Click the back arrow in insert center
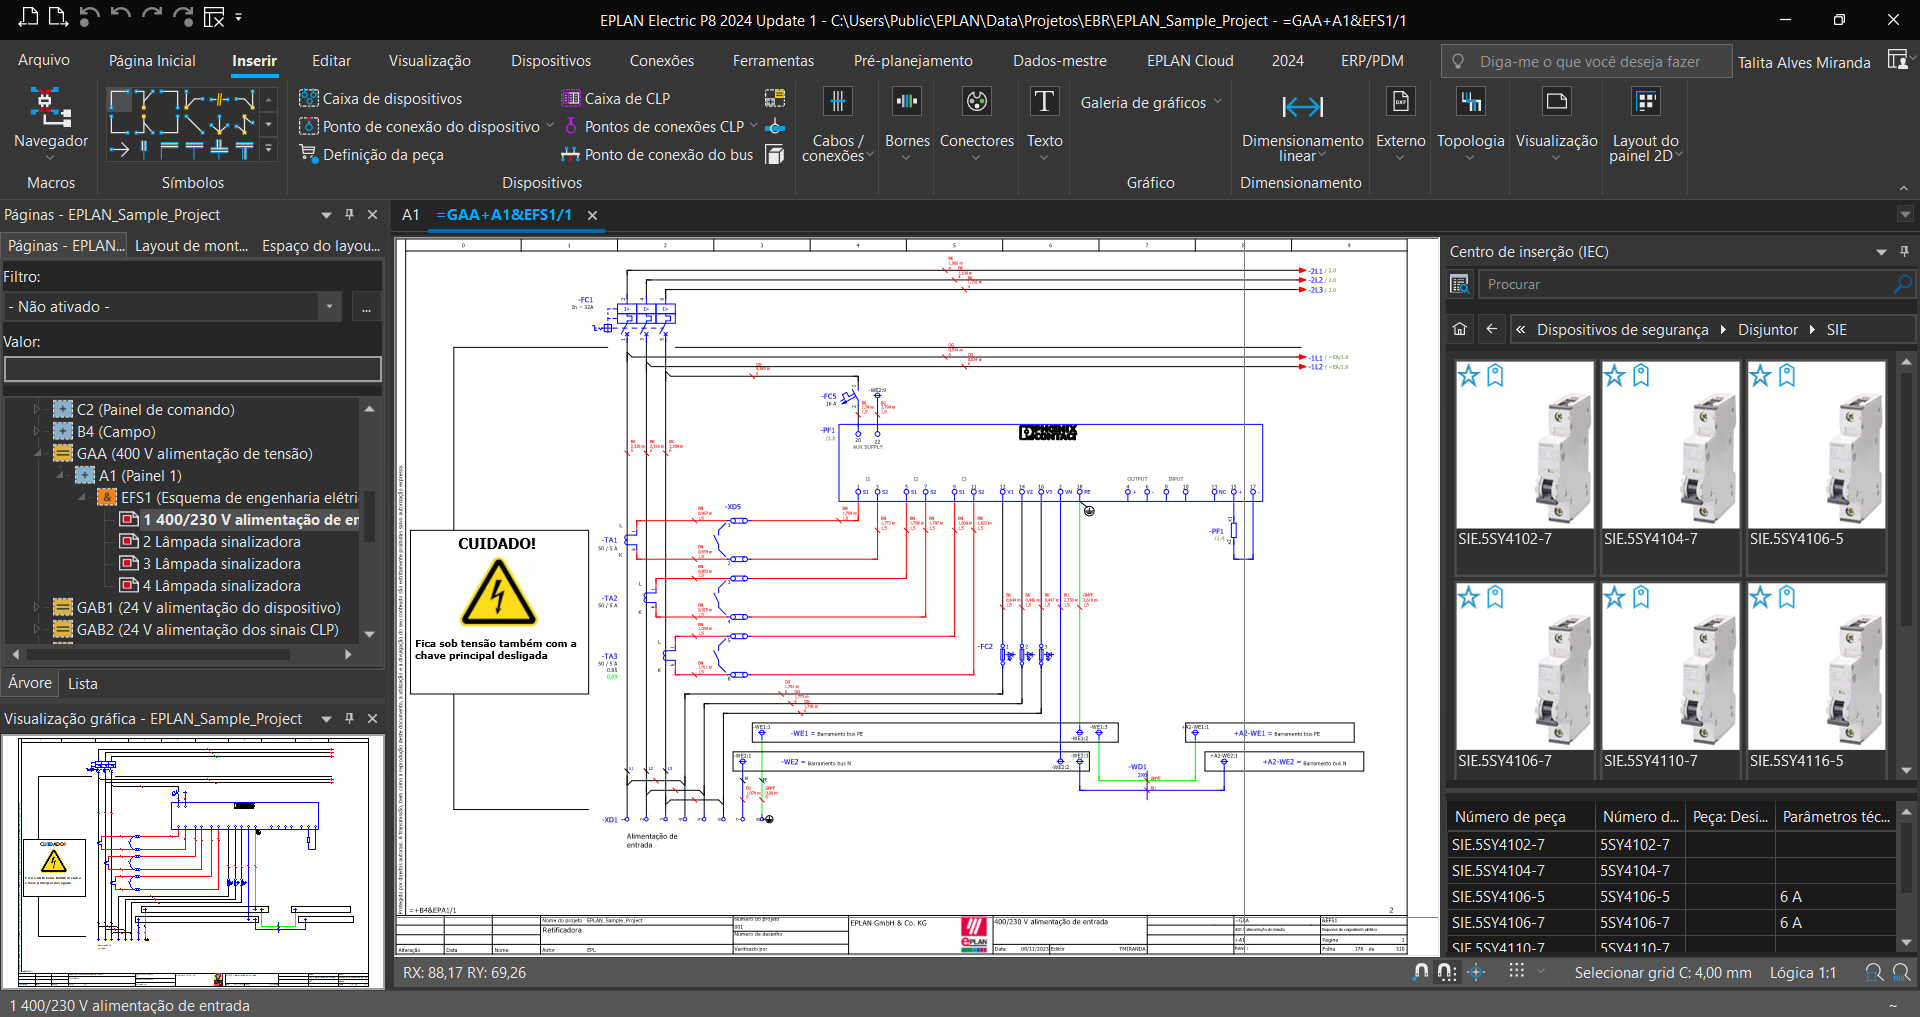The width and height of the screenshot is (1920, 1017). click(1492, 329)
